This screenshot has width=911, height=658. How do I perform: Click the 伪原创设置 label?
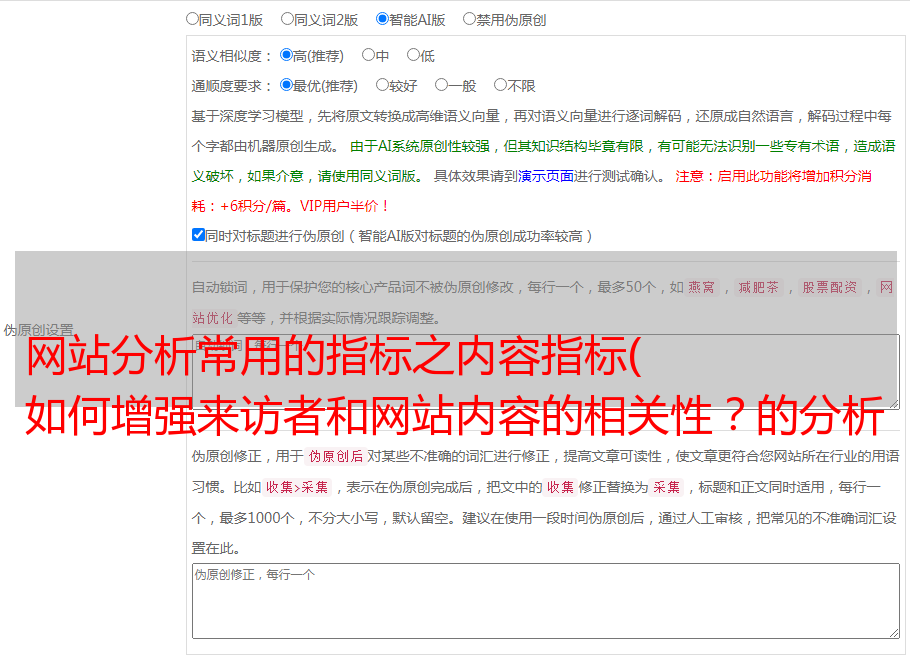tap(39, 330)
